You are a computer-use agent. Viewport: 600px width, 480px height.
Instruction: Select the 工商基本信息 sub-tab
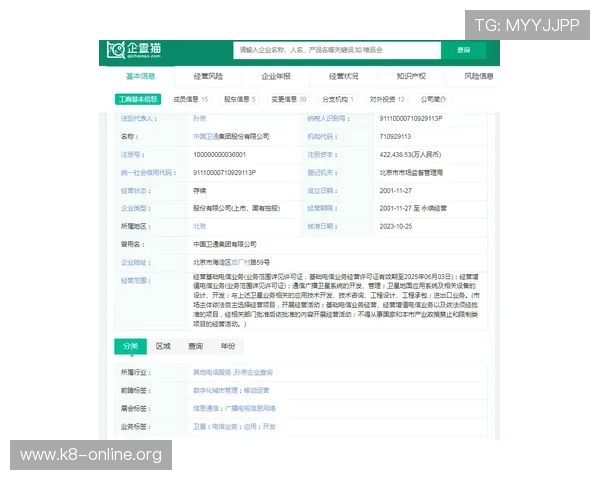[138, 100]
